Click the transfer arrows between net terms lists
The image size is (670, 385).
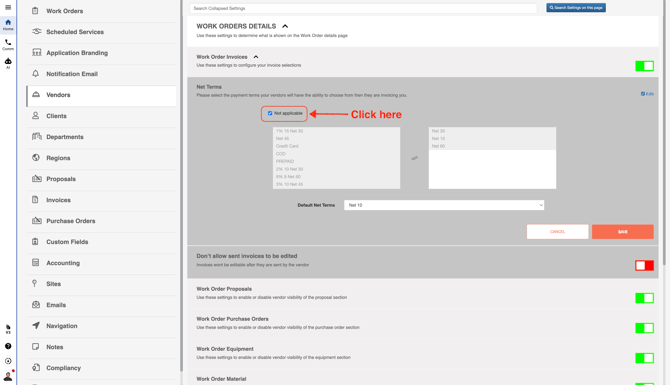click(x=414, y=158)
